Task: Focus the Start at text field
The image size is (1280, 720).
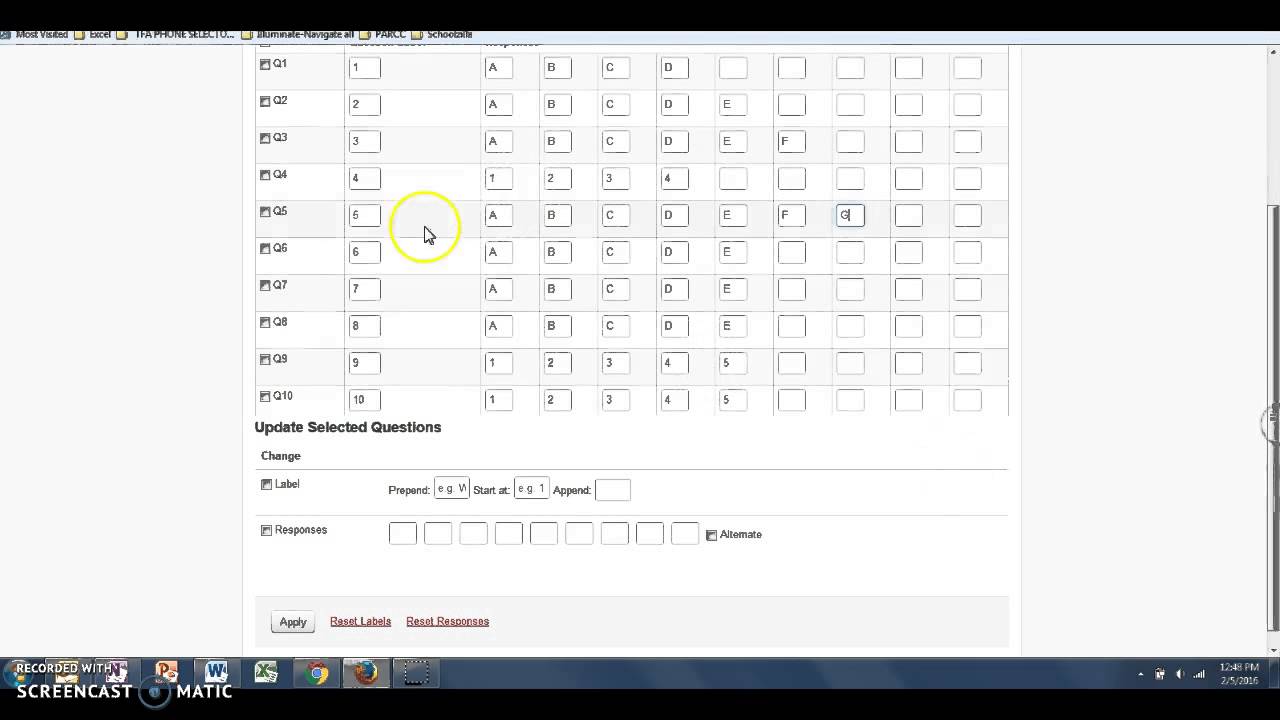Action: [x=531, y=489]
